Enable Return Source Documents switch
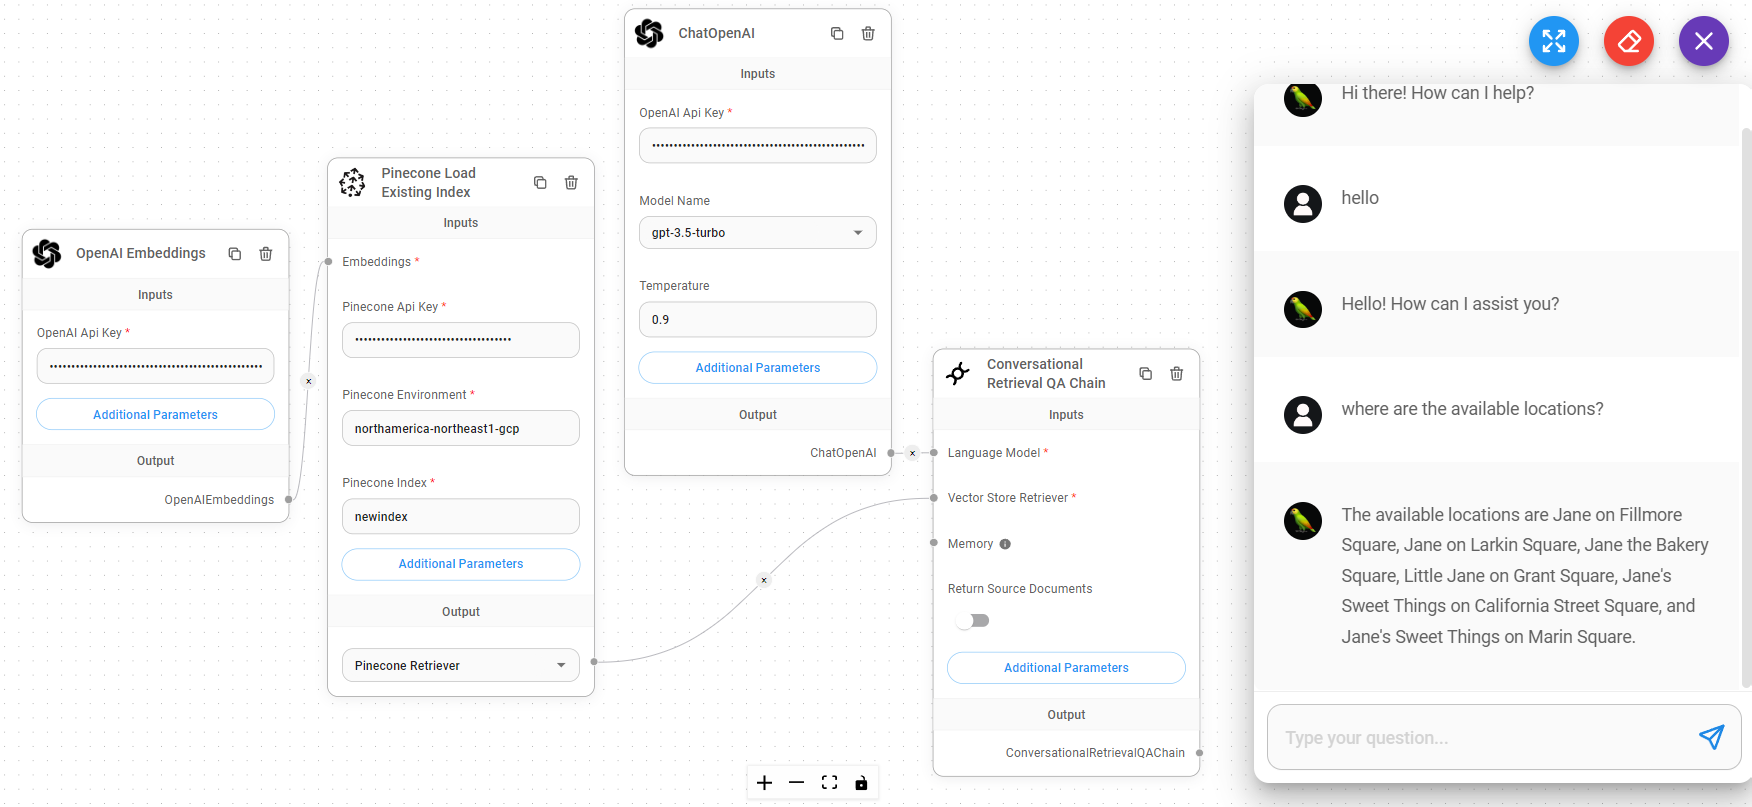 pyautogui.click(x=973, y=621)
